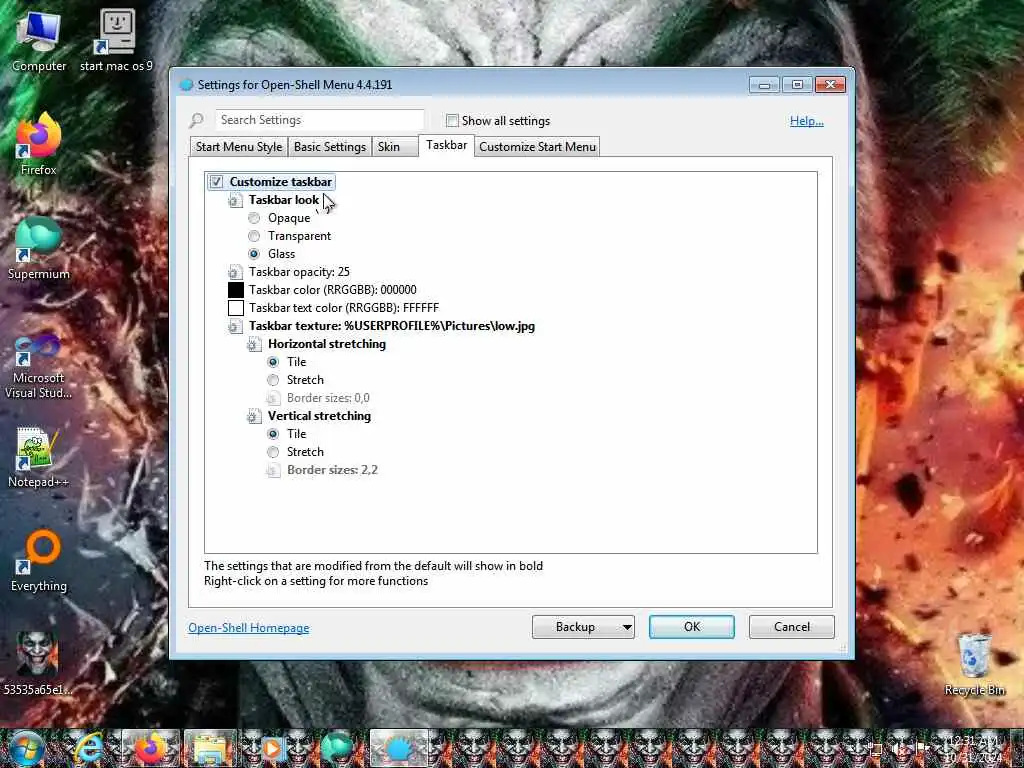Click the Cancel button
Image resolution: width=1024 pixels, height=768 pixels.
792,627
